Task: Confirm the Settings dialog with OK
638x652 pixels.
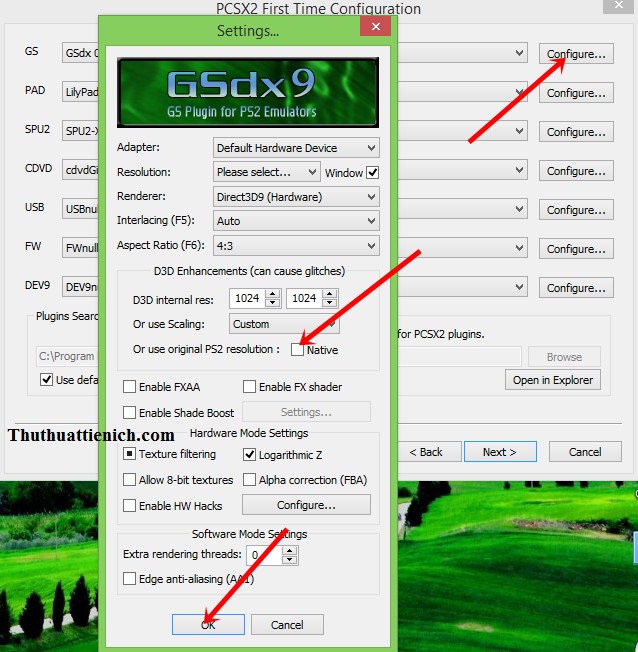Action: click(x=208, y=625)
